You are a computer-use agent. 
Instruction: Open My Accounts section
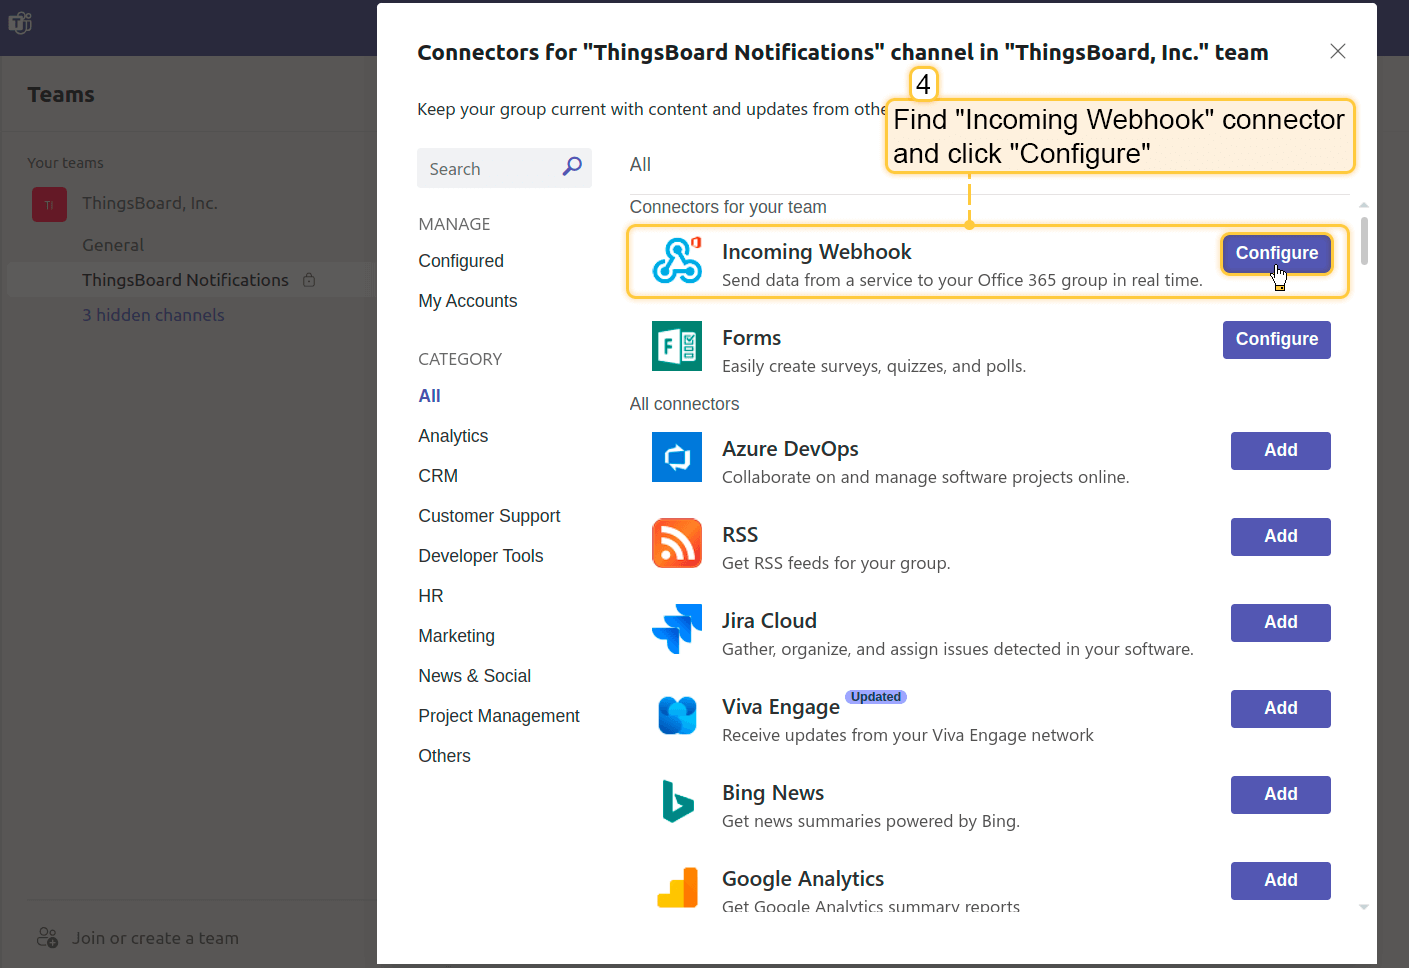click(468, 301)
